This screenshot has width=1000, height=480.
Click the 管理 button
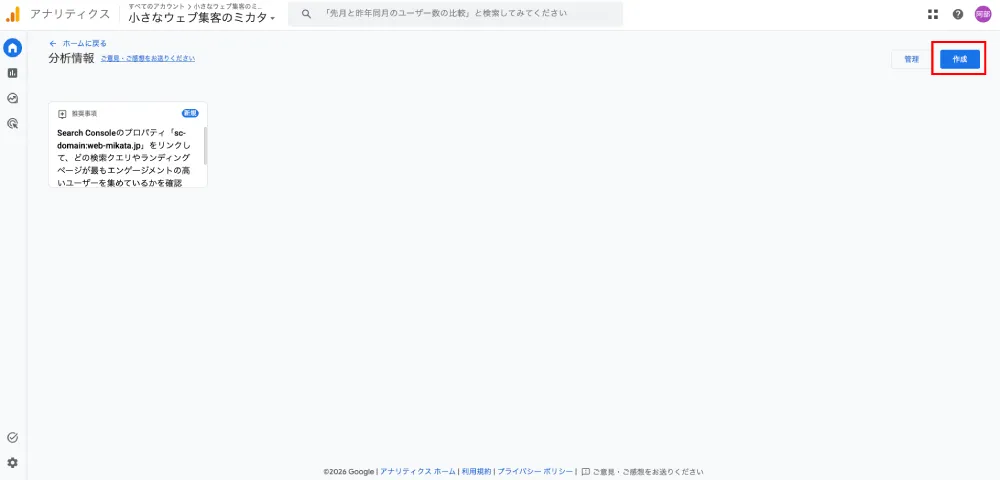coord(911,59)
